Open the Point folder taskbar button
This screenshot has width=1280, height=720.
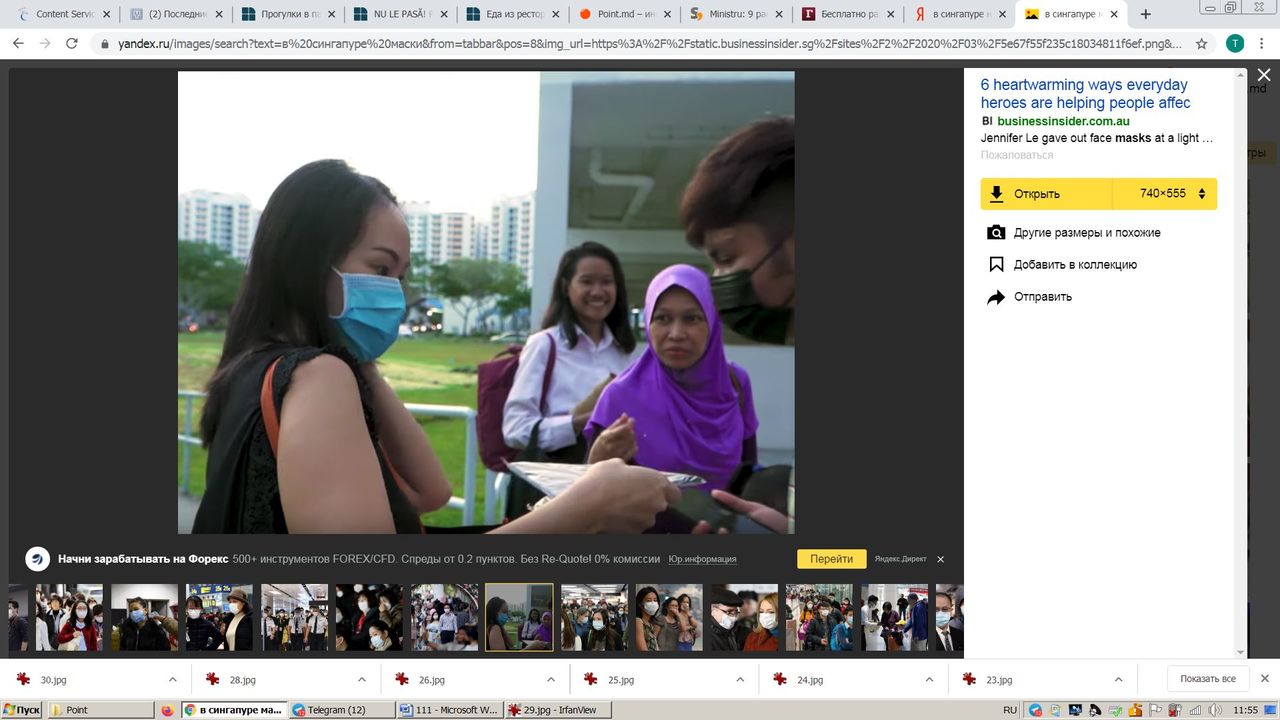[101, 710]
